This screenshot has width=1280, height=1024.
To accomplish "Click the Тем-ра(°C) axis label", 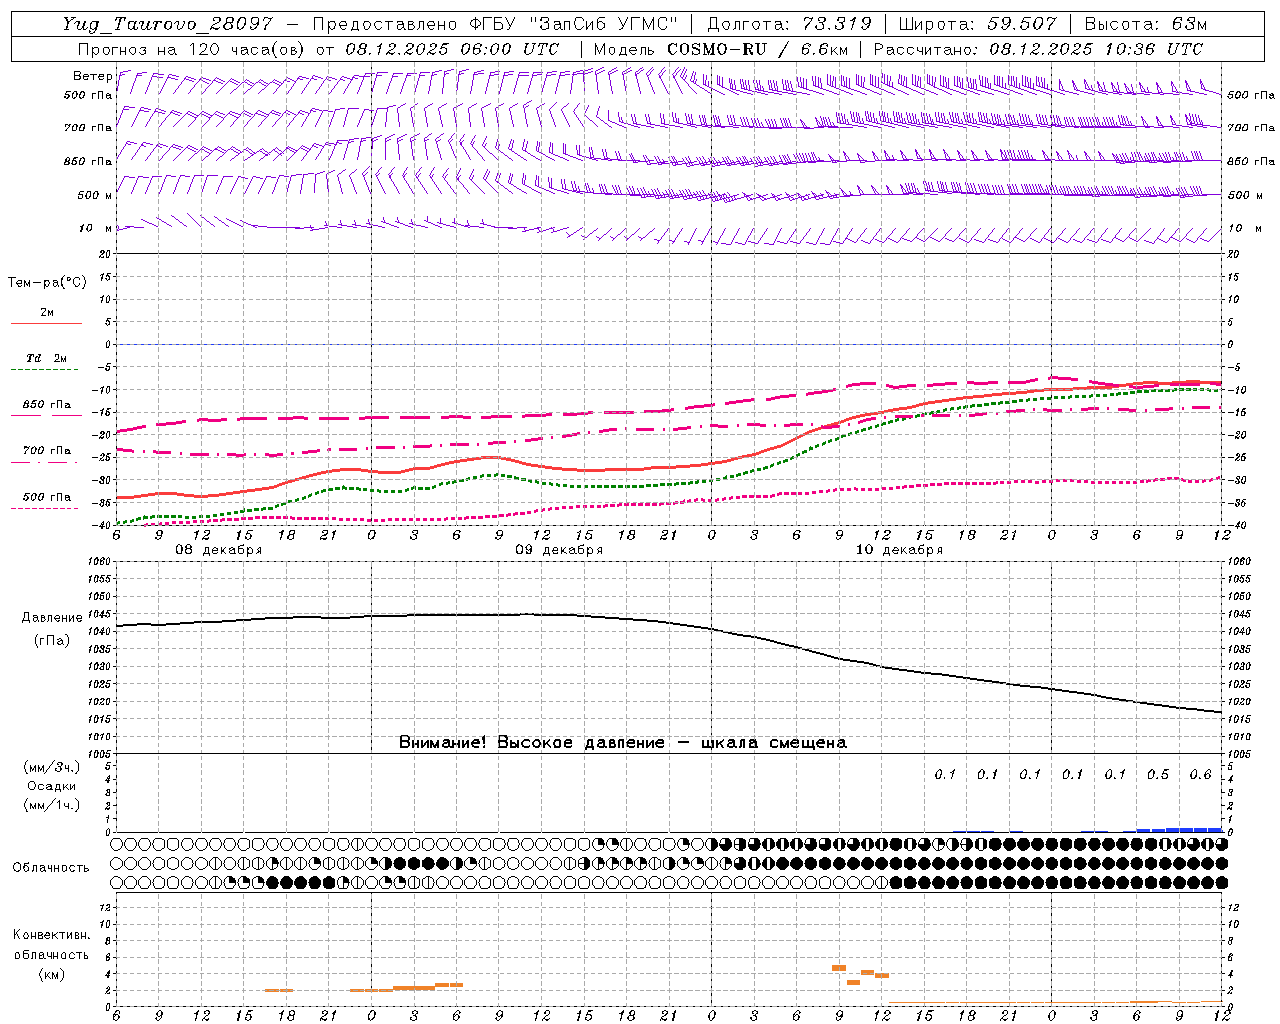I will [47, 283].
